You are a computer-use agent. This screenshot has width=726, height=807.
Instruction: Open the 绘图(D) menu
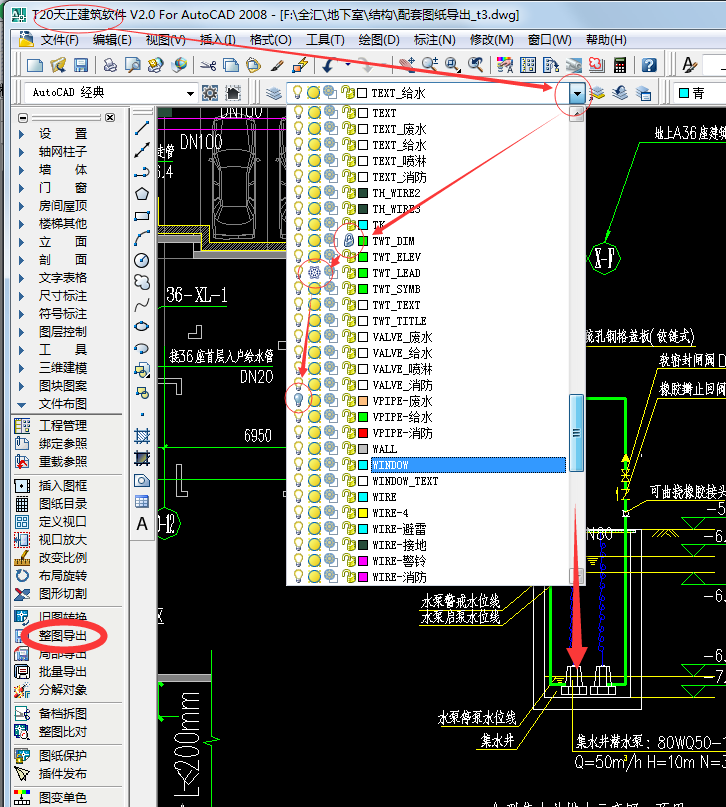379,40
